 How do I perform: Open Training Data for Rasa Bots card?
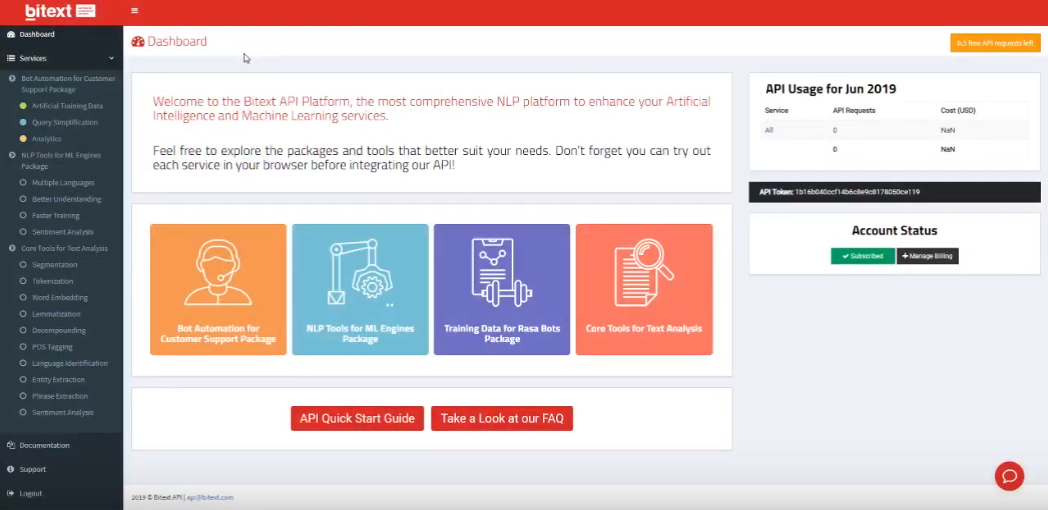tap(502, 289)
